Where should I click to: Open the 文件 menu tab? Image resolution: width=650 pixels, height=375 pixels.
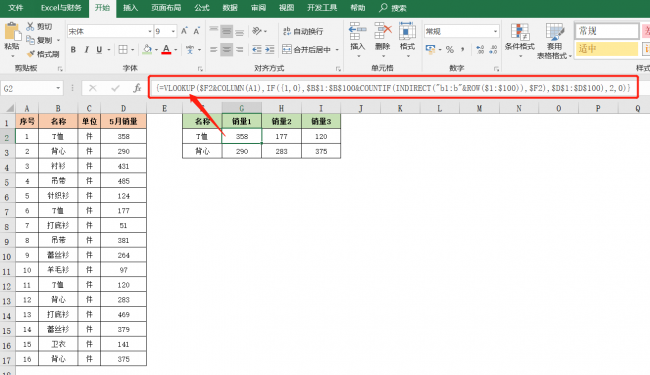pyautogui.click(x=16, y=8)
